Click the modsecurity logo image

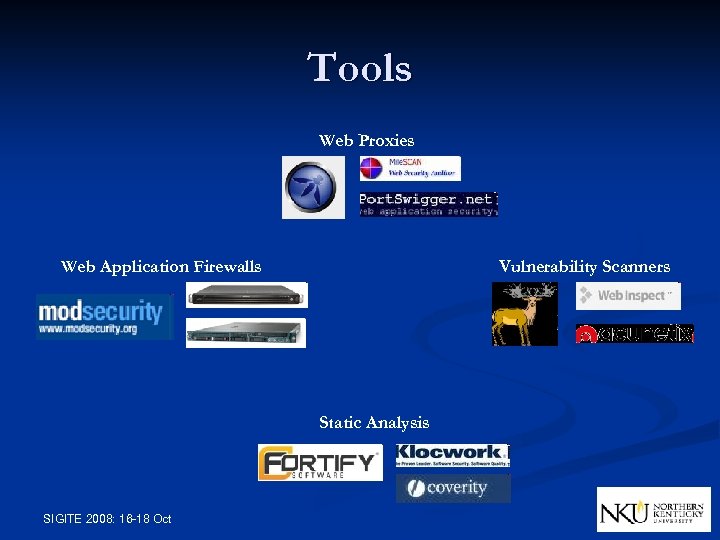pyautogui.click(x=104, y=317)
